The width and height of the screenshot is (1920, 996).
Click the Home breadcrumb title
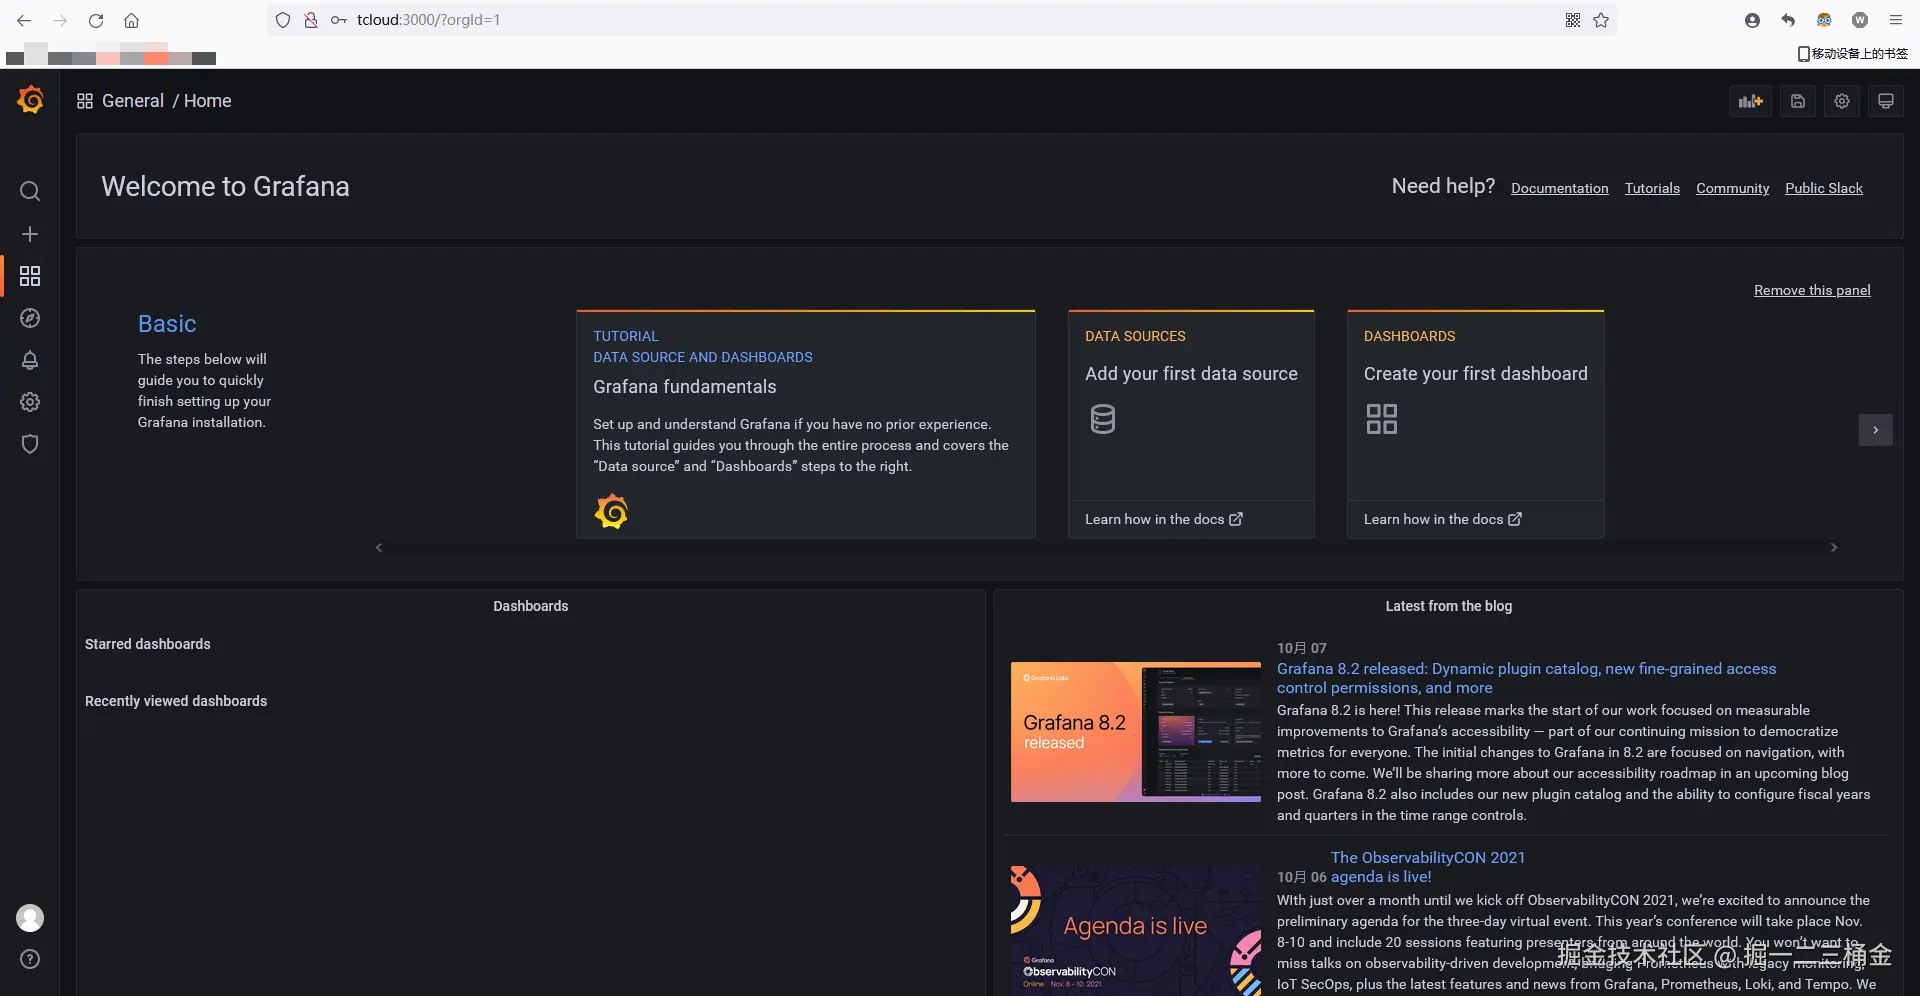pyautogui.click(x=208, y=101)
